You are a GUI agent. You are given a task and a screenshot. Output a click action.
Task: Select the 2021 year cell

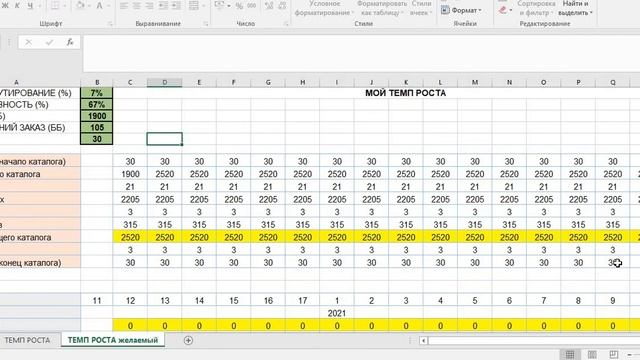click(337, 313)
